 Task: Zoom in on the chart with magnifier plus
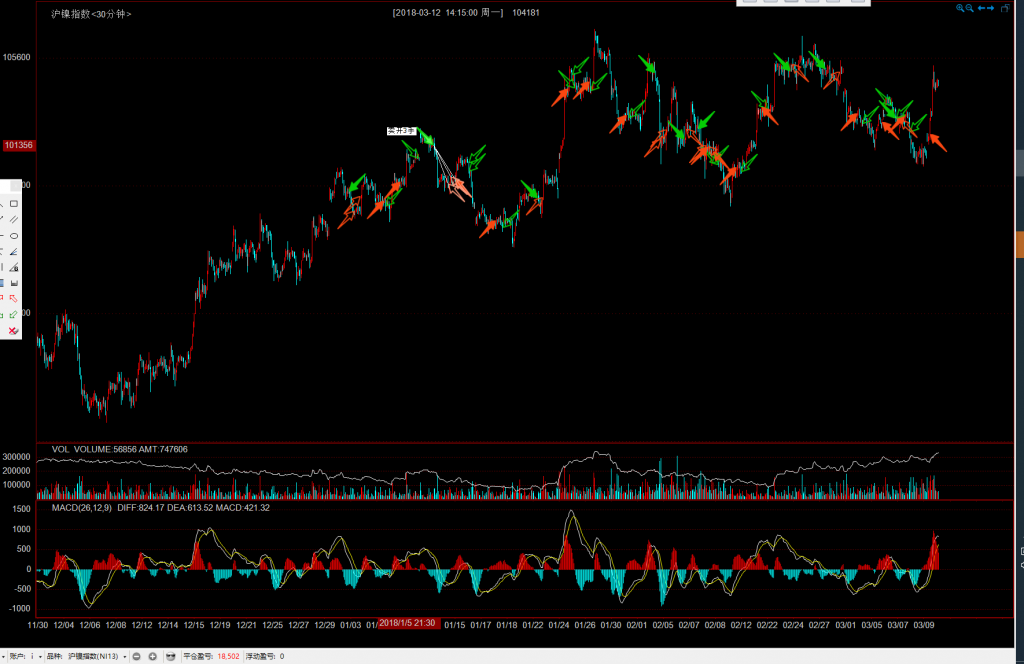(x=960, y=8)
